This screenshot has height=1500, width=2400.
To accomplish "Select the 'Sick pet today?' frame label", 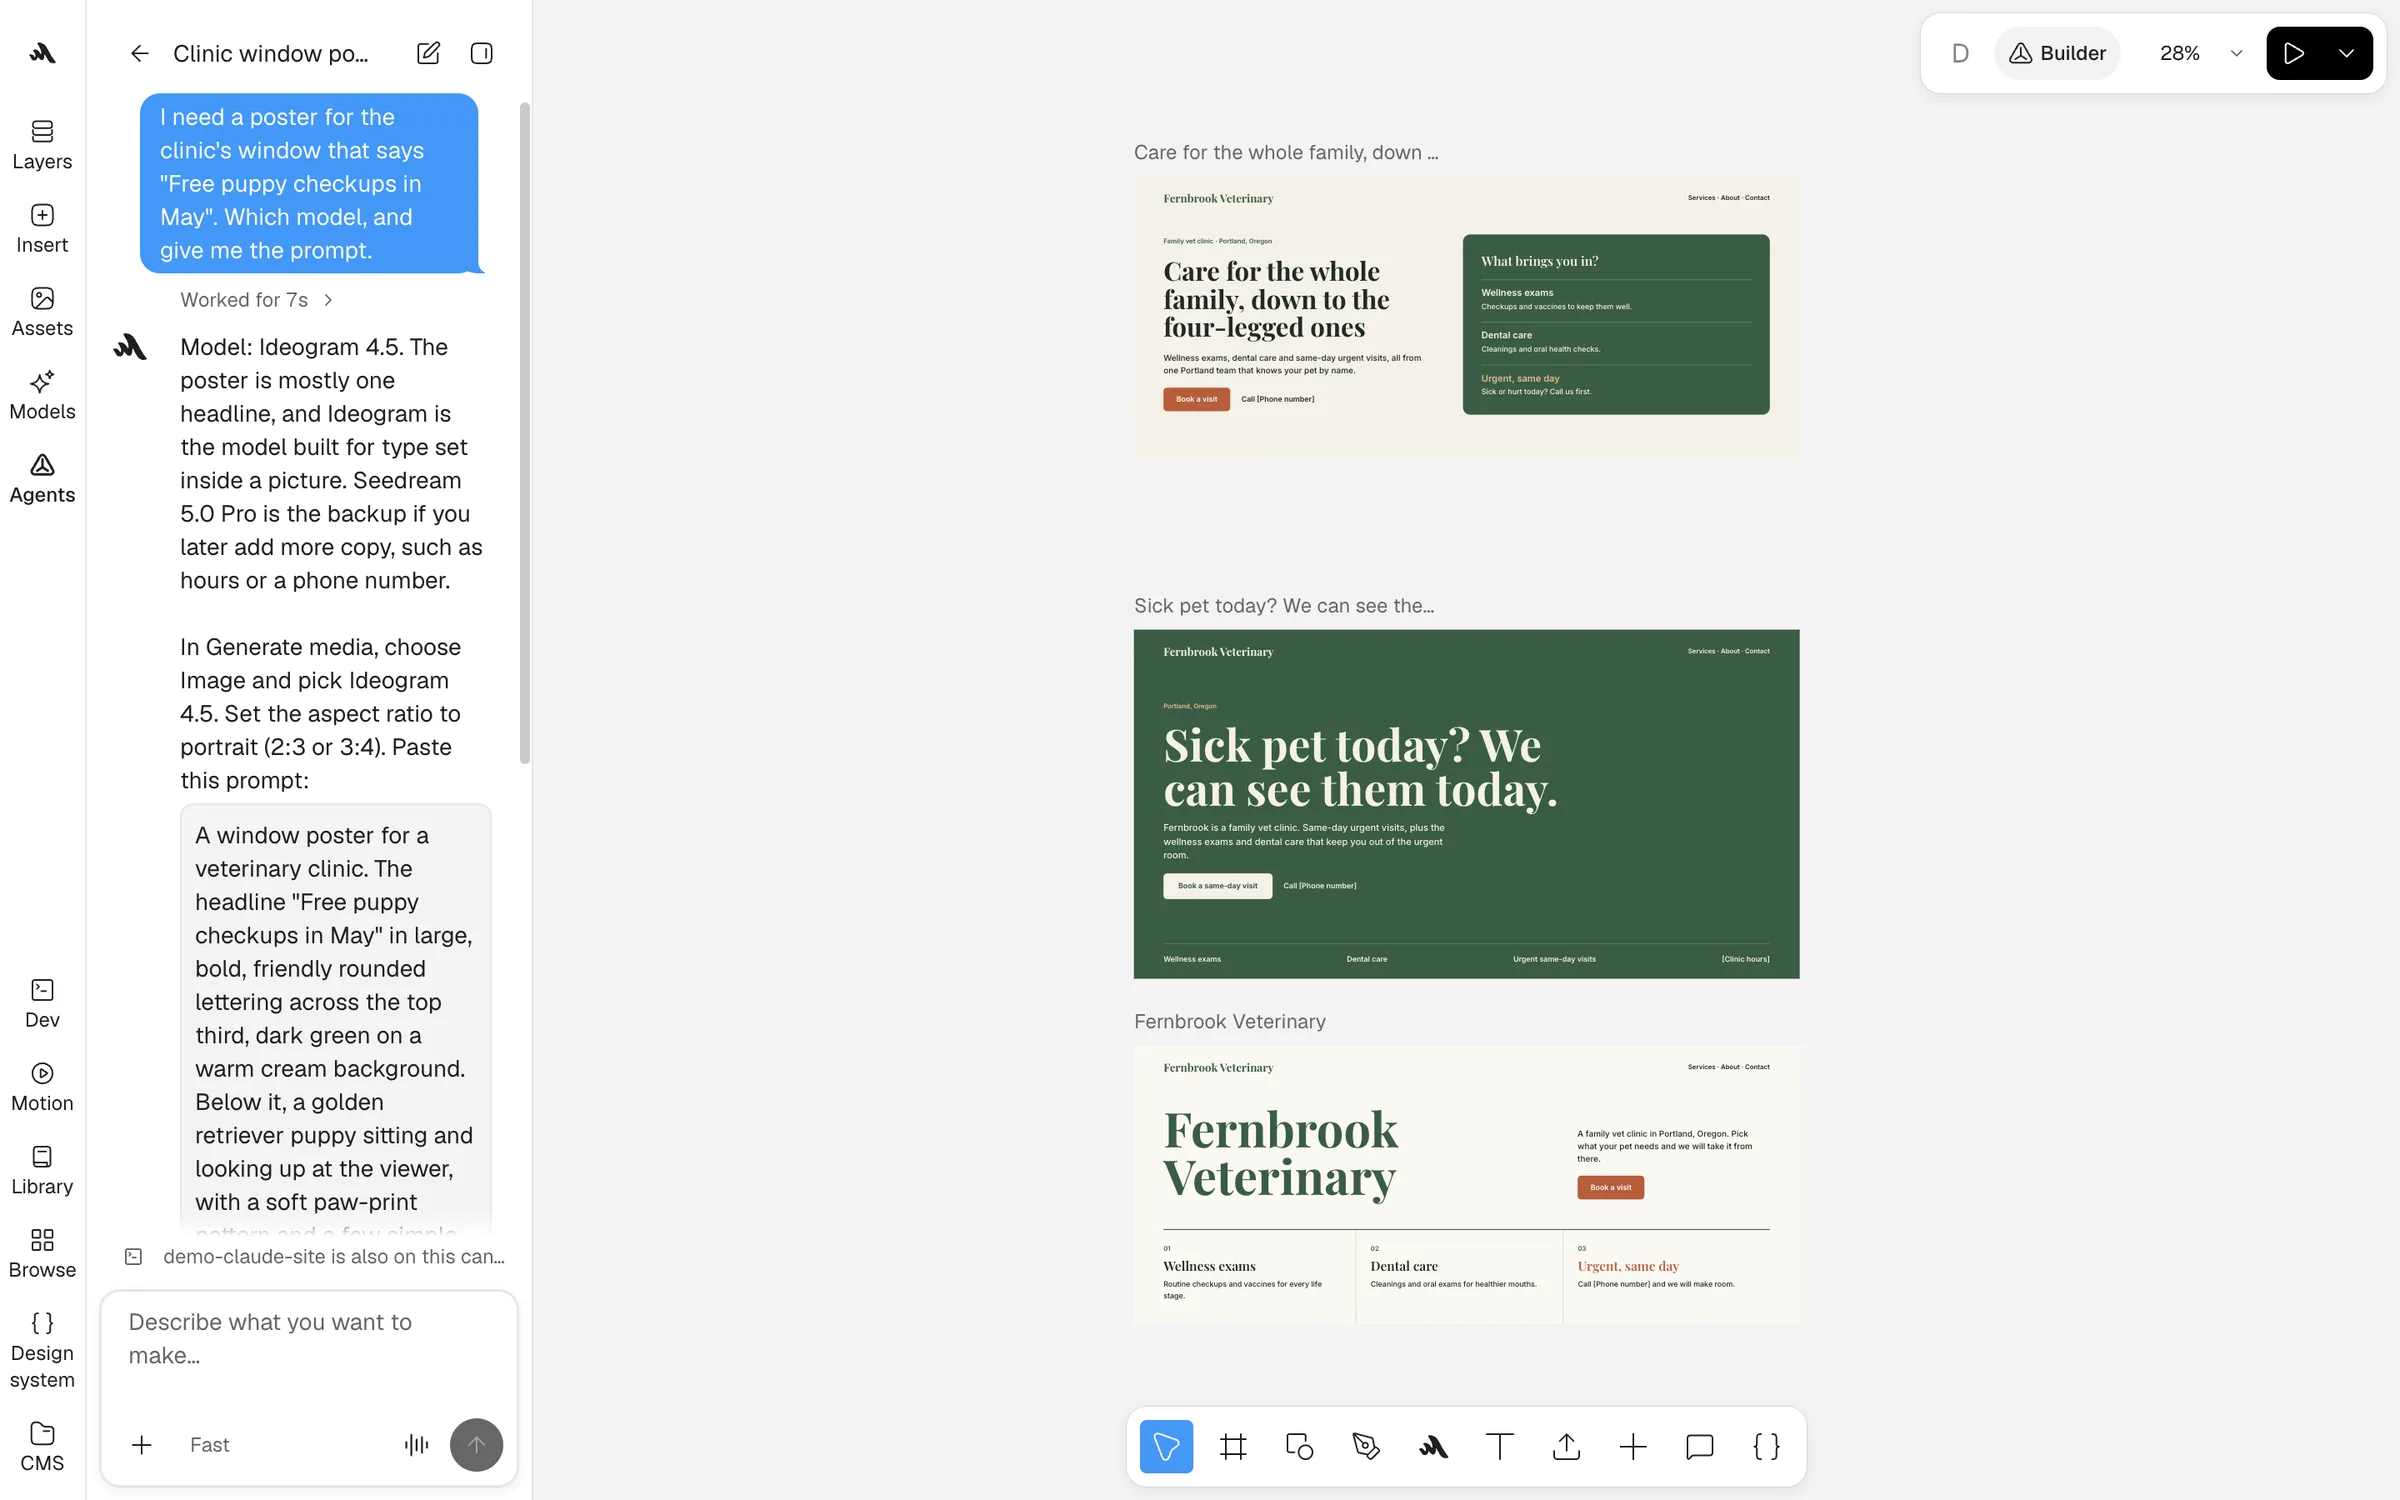I will [1283, 605].
